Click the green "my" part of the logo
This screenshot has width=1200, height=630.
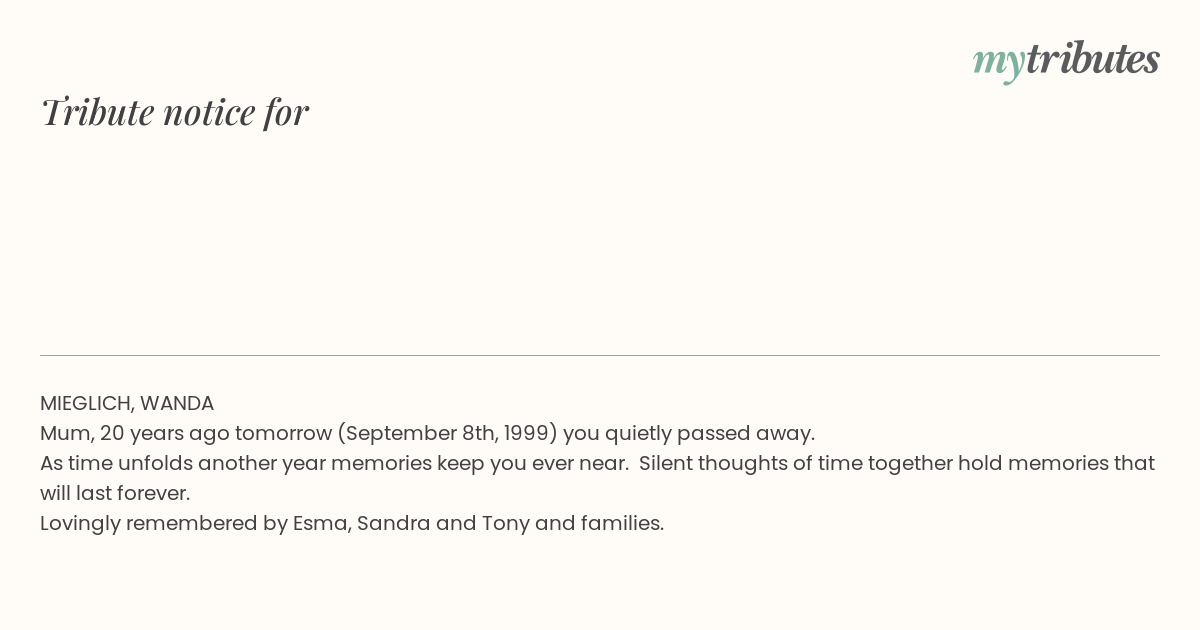(x=998, y=64)
